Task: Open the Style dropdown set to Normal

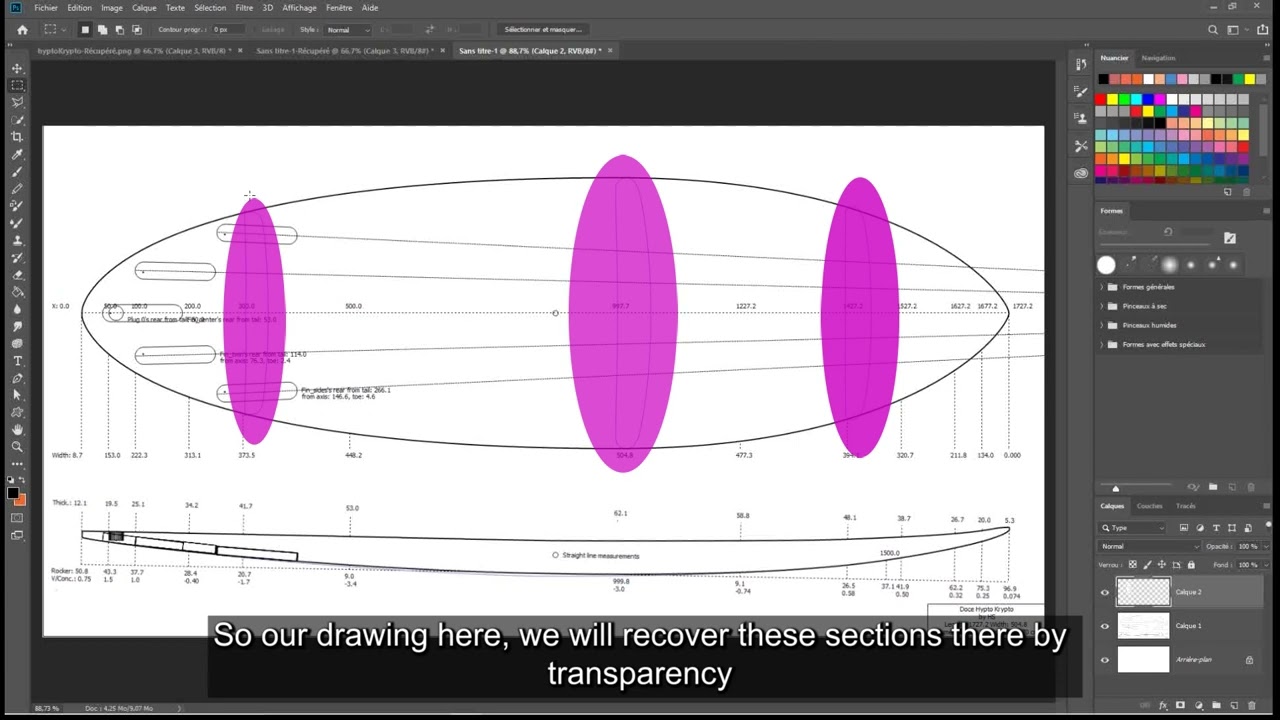Action: tap(348, 30)
